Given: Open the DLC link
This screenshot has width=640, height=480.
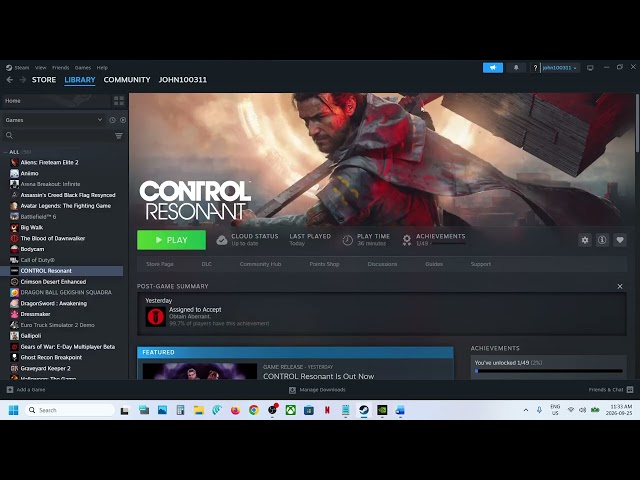Looking at the screenshot, I should click(207, 264).
